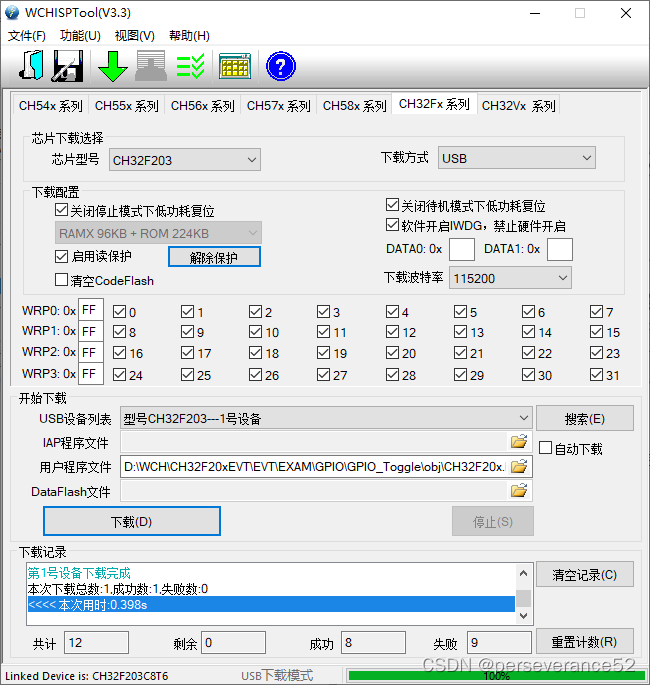Click the IAP program file path field
The height and width of the screenshot is (685, 650).
(314, 442)
